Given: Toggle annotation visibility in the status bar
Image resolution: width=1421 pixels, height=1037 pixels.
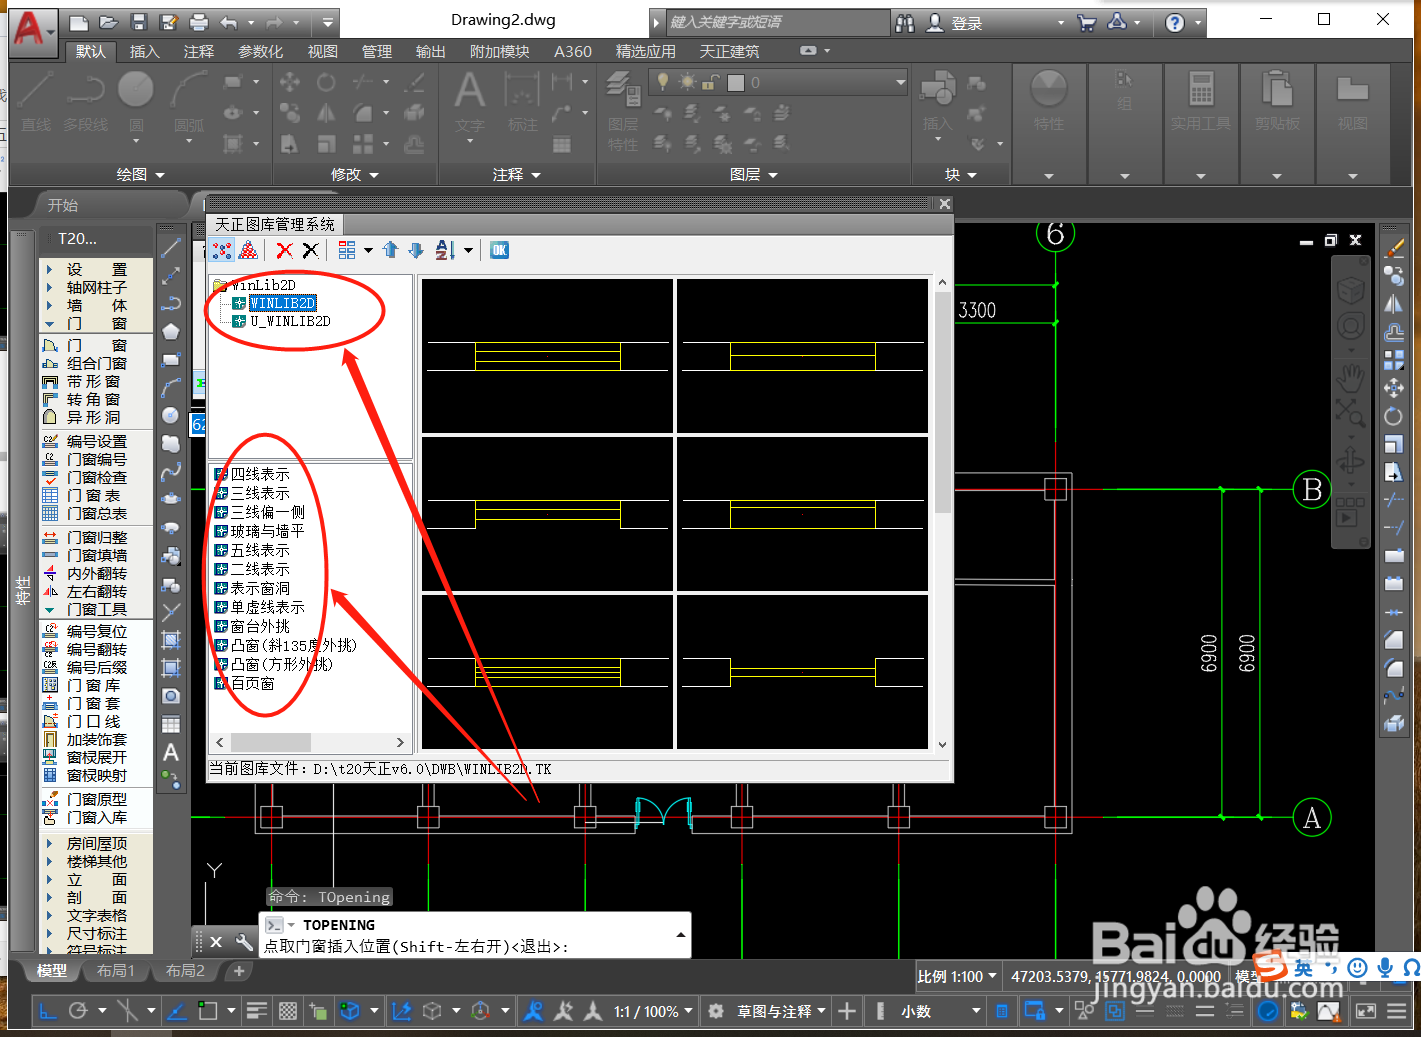Looking at the screenshot, I should click(x=534, y=1011).
